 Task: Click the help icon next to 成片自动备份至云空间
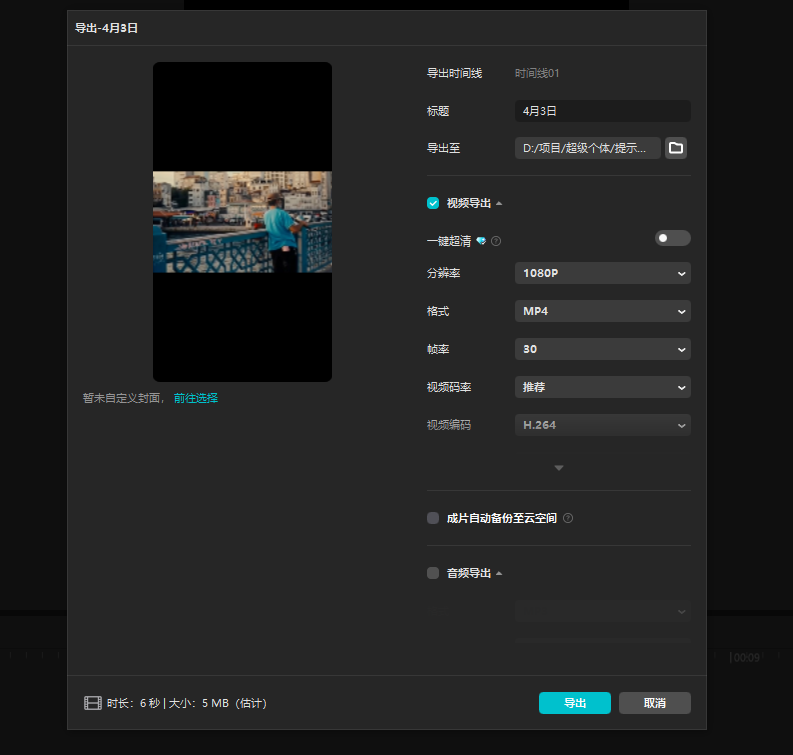pyautogui.click(x=568, y=518)
